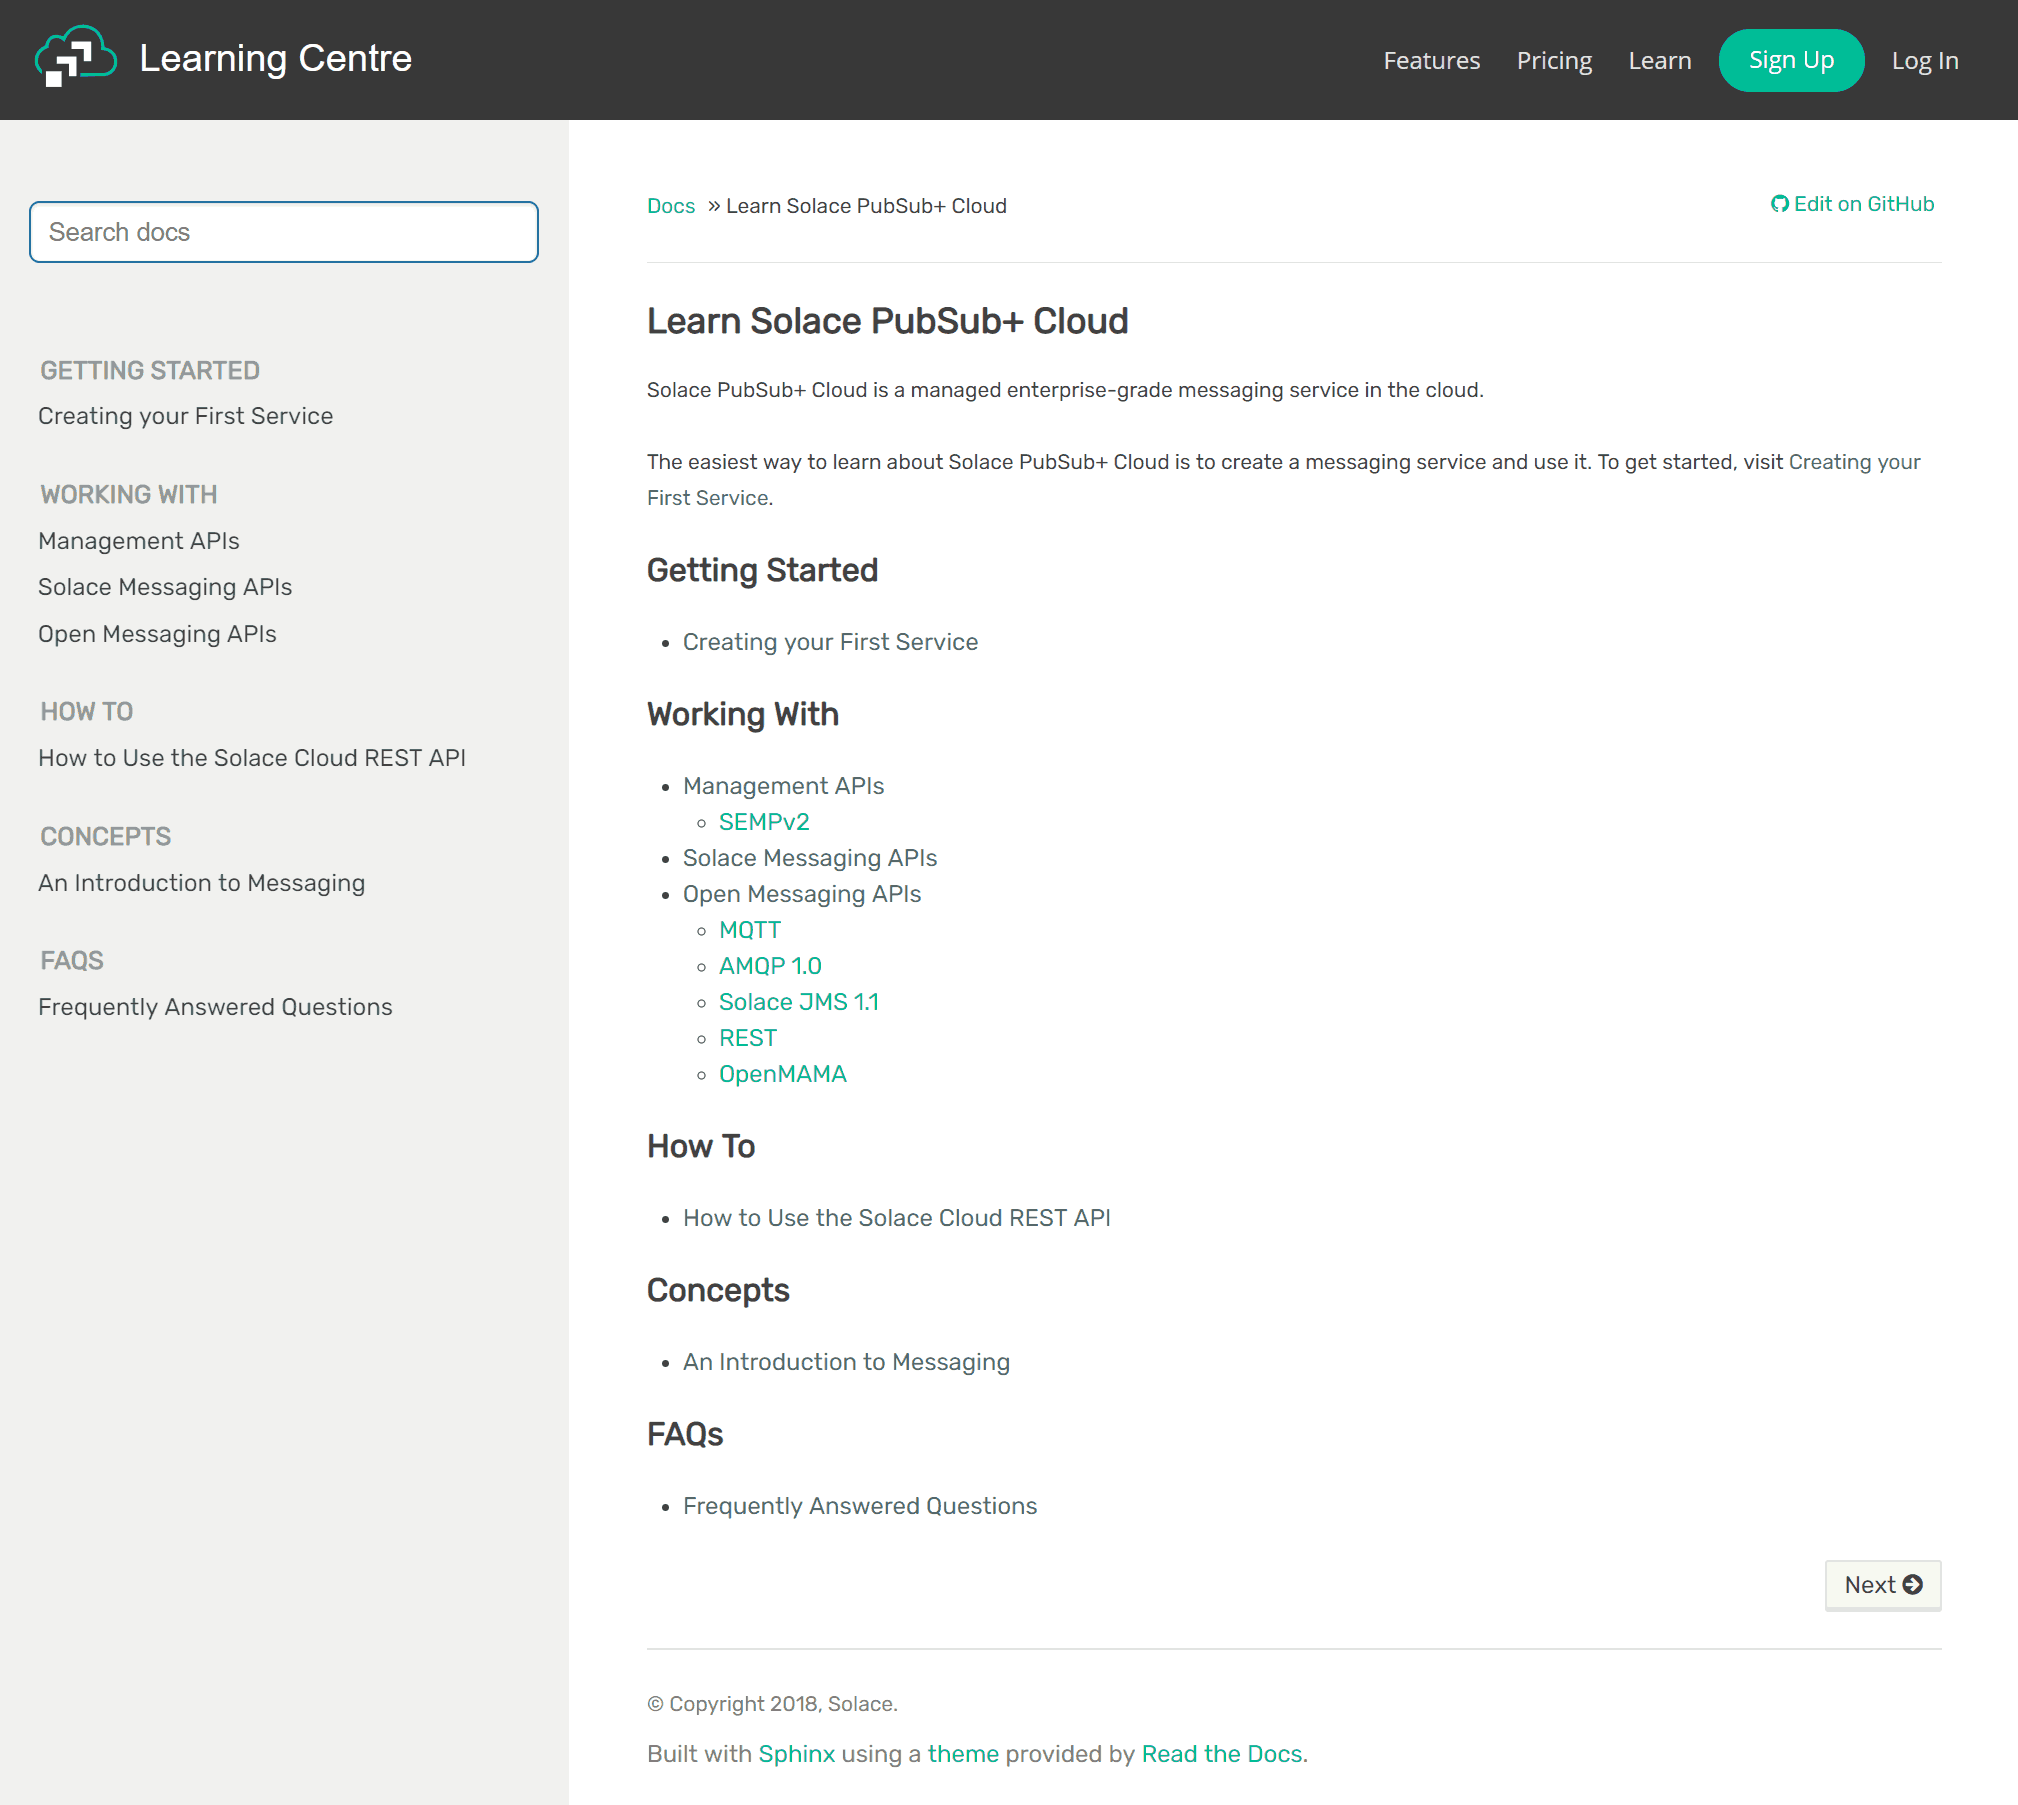Open How to Use the Solace Cloud REST API sidebar link
The height and width of the screenshot is (1805, 2018).
point(251,758)
